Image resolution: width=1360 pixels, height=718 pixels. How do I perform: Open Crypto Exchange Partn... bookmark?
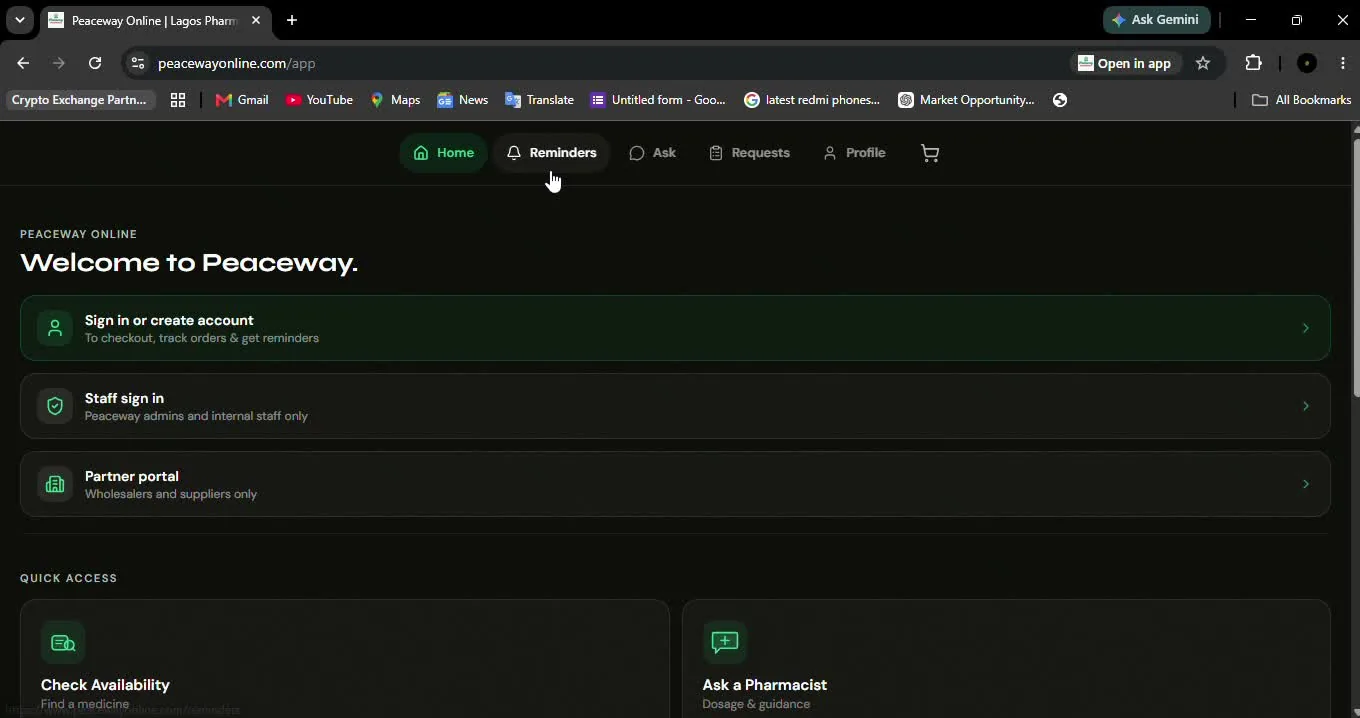[79, 100]
